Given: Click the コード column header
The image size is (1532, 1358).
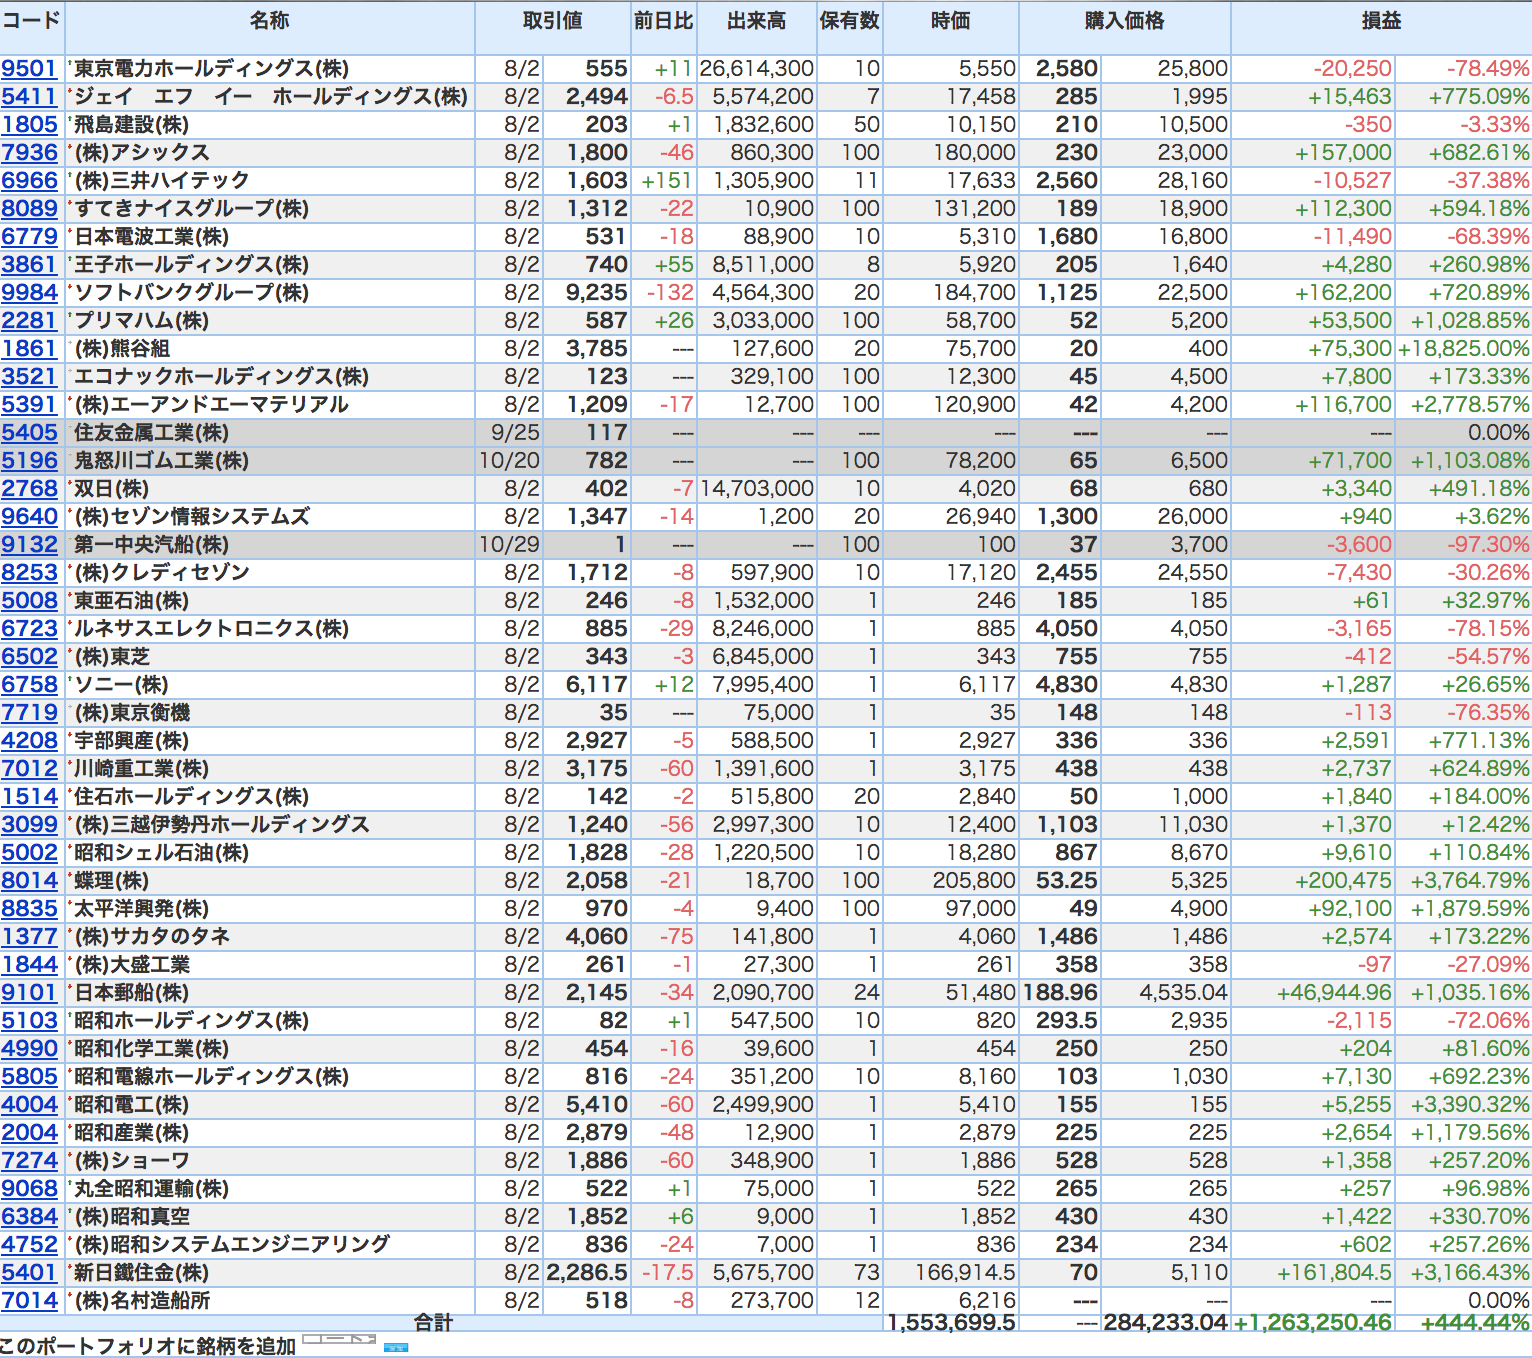Looking at the screenshot, I should click(x=31, y=21).
